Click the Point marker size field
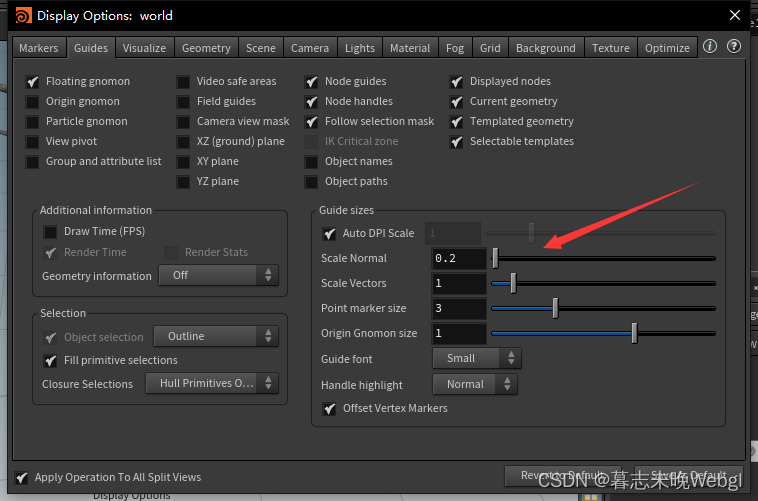This screenshot has width=758, height=501. tap(459, 308)
